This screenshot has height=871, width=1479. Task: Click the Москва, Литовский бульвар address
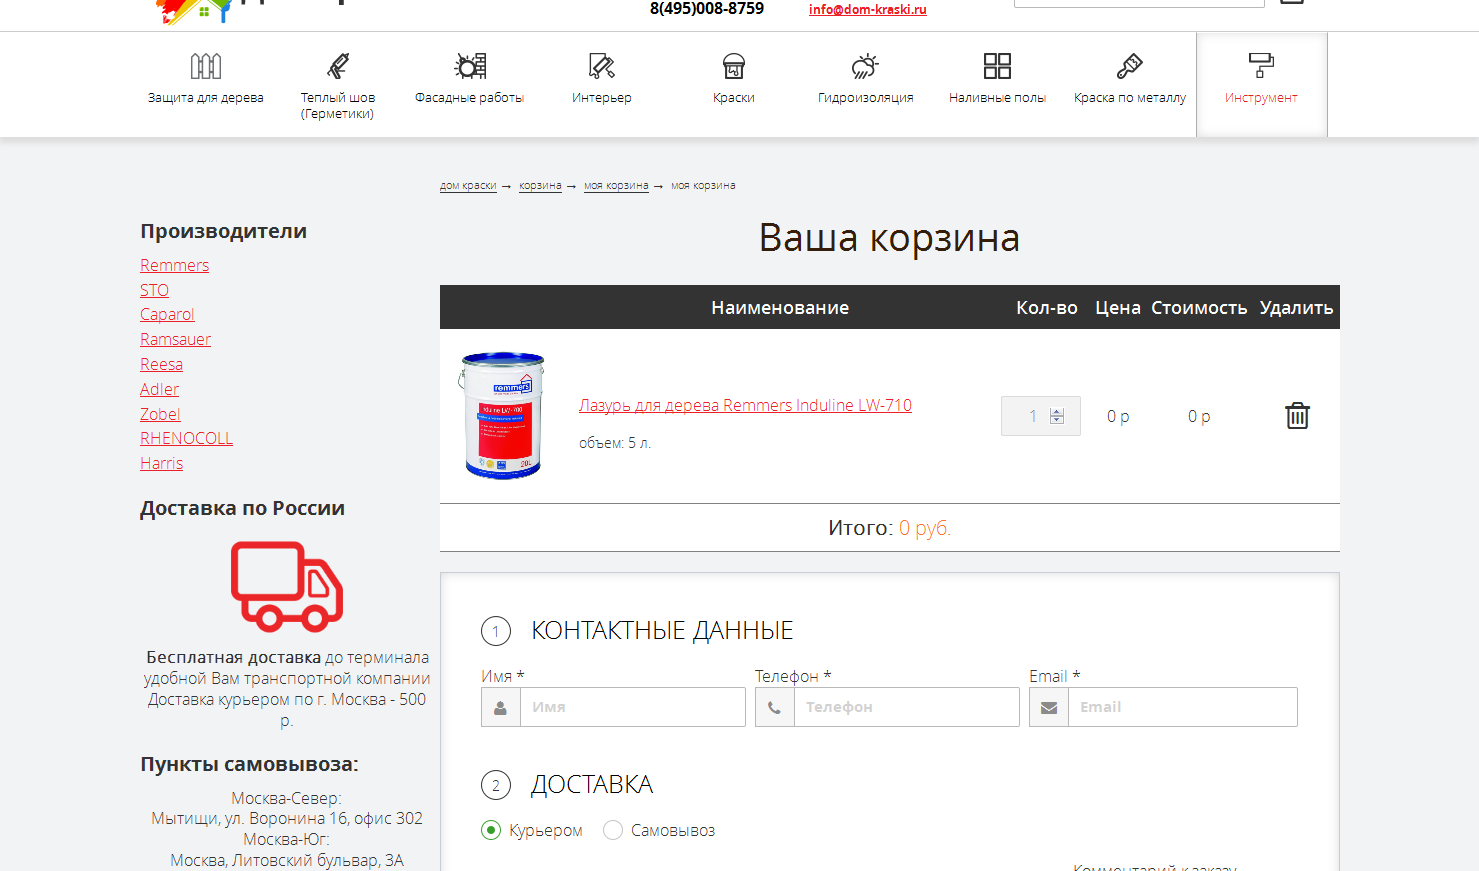coord(287,860)
